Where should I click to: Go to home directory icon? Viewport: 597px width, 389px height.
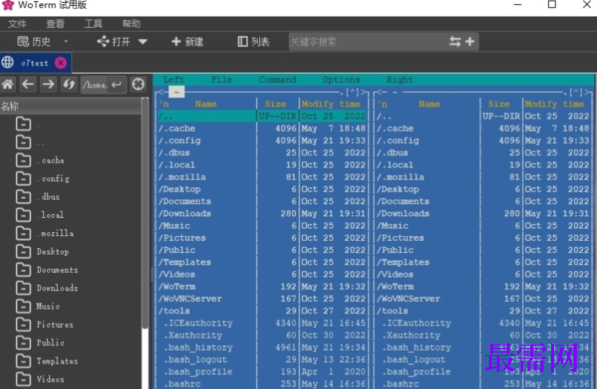pos(8,84)
